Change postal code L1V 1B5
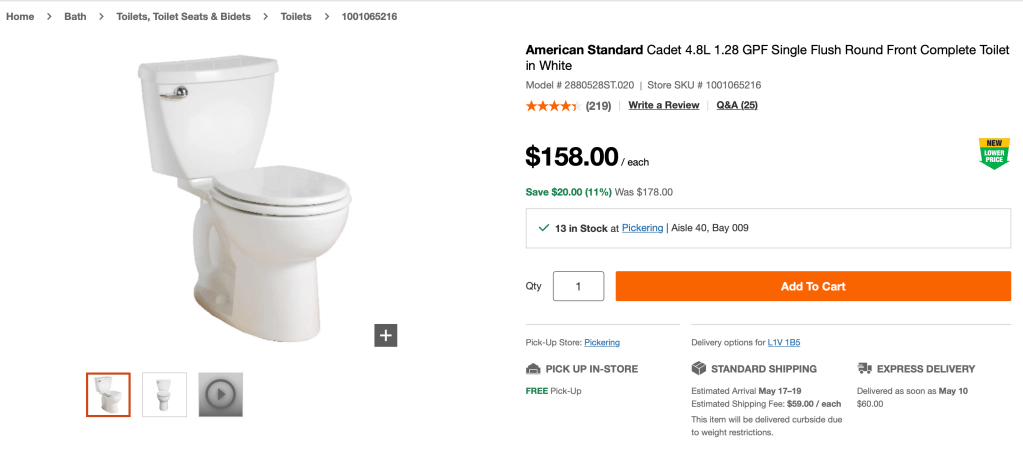The height and width of the screenshot is (461, 1023). [x=784, y=343]
